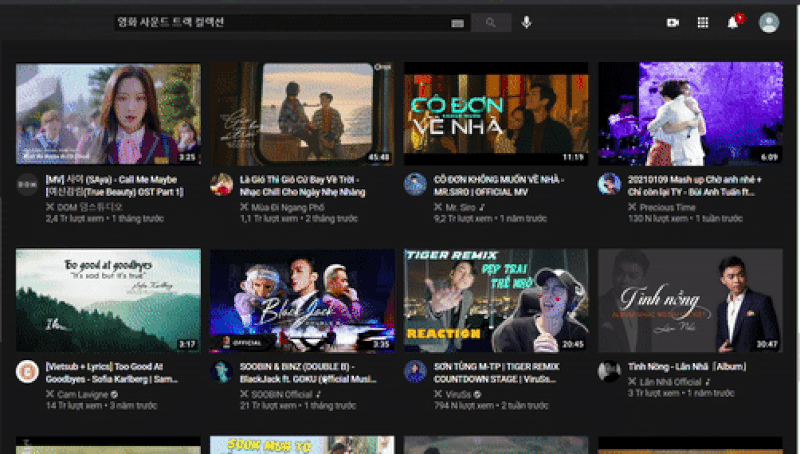Click X beside Mr. Siro
800x454 pixels.
coord(438,207)
